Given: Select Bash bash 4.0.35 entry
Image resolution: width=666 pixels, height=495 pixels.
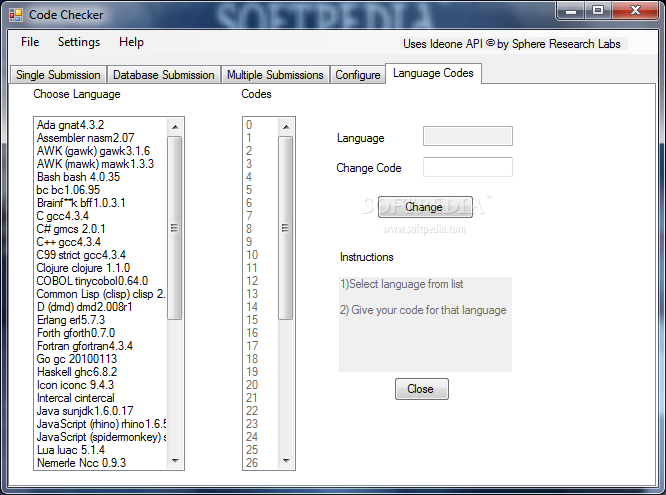Looking at the screenshot, I should [x=101, y=177].
